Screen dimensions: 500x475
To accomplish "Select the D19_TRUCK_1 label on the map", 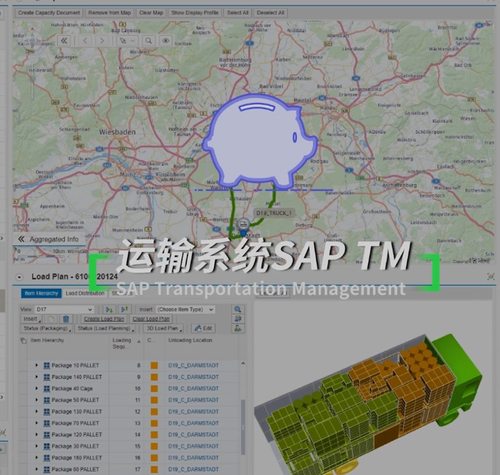I will pyautogui.click(x=274, y=213).
